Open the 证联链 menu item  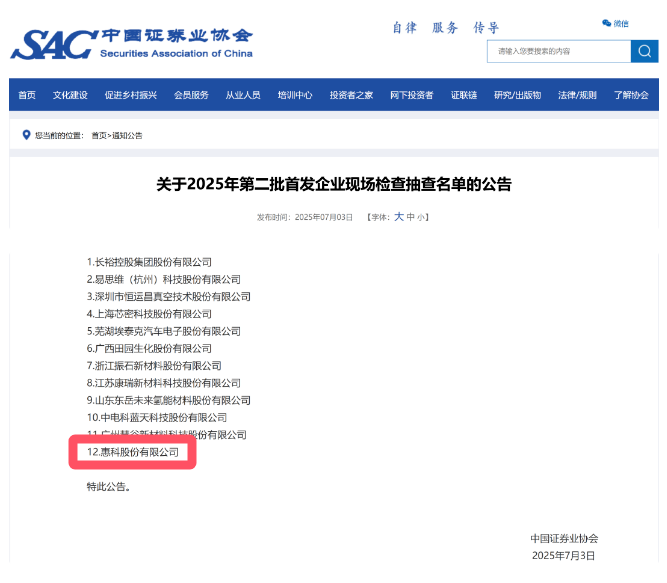coord(464,95)
